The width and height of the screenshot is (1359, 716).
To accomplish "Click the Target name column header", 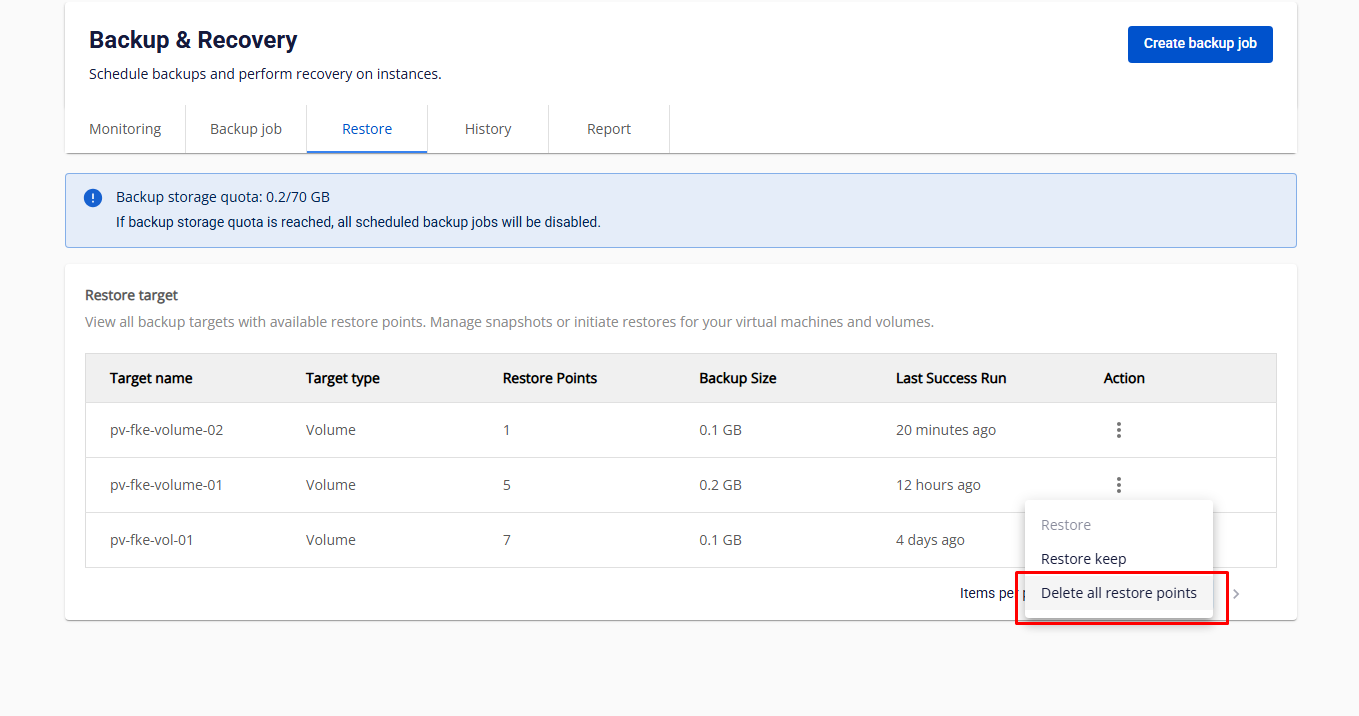I will (x=151, y=378).
